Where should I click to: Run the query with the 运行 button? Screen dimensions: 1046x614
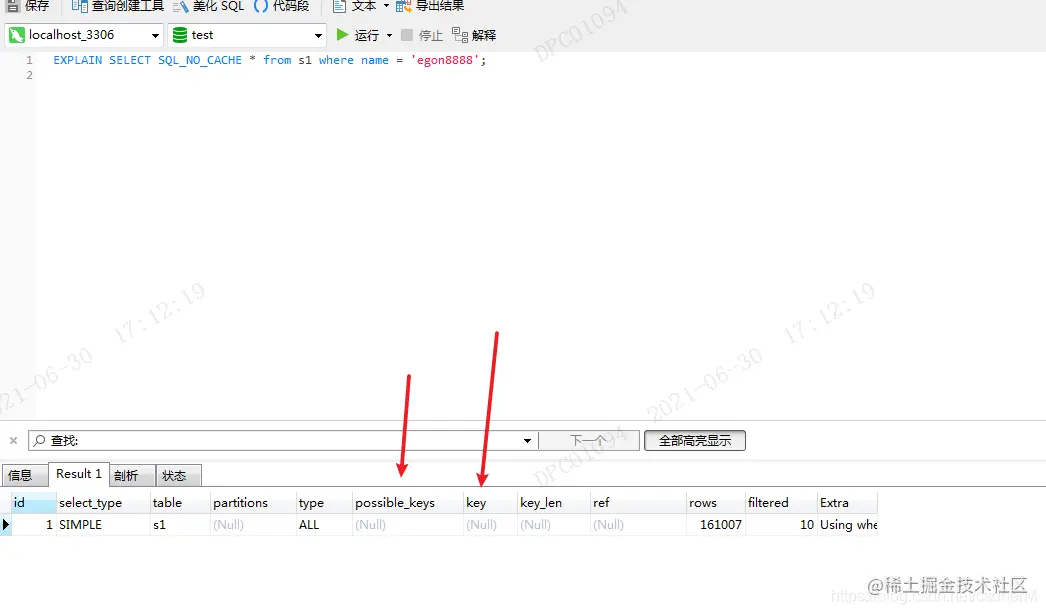pyautogui.click(x=358, y=35)
